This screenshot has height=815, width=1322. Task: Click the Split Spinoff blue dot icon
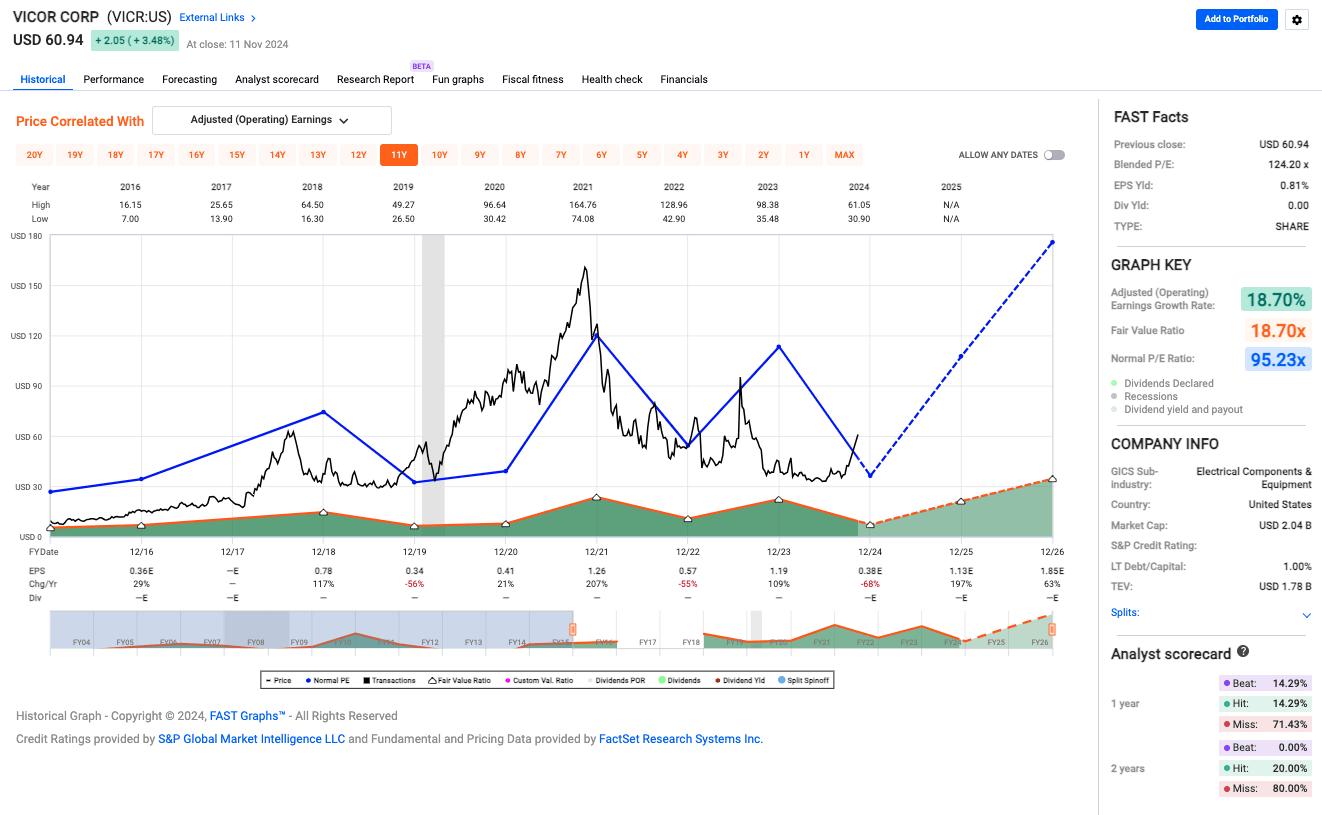782,680
